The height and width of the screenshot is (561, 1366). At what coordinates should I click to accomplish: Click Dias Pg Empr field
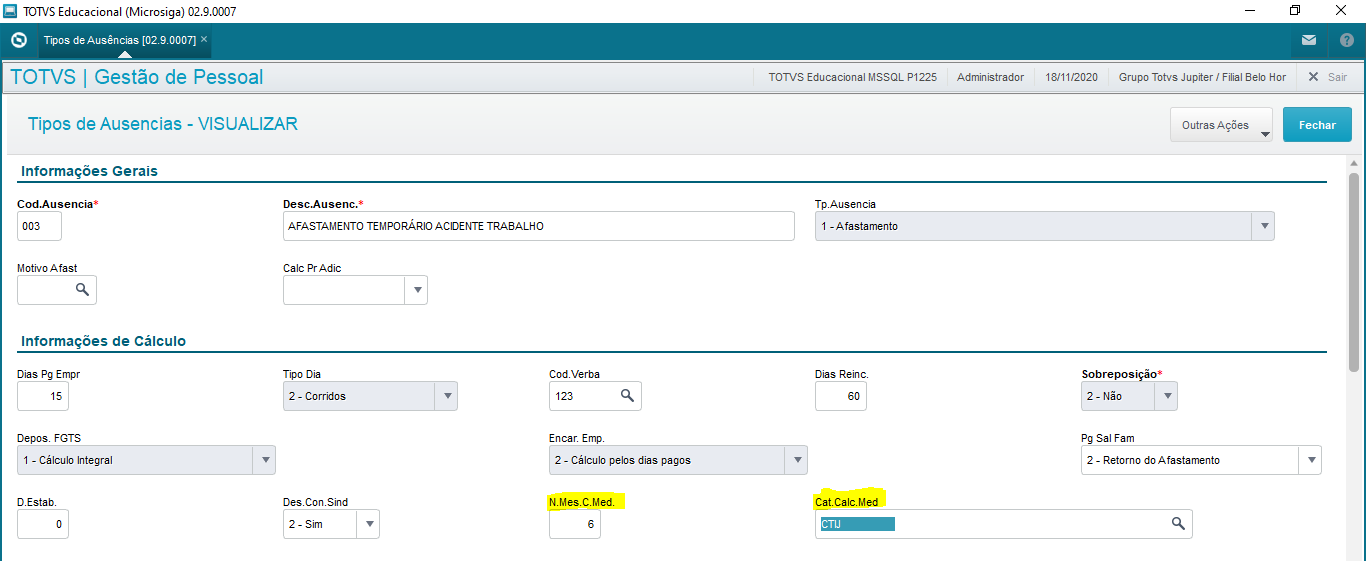click(43, 396)
